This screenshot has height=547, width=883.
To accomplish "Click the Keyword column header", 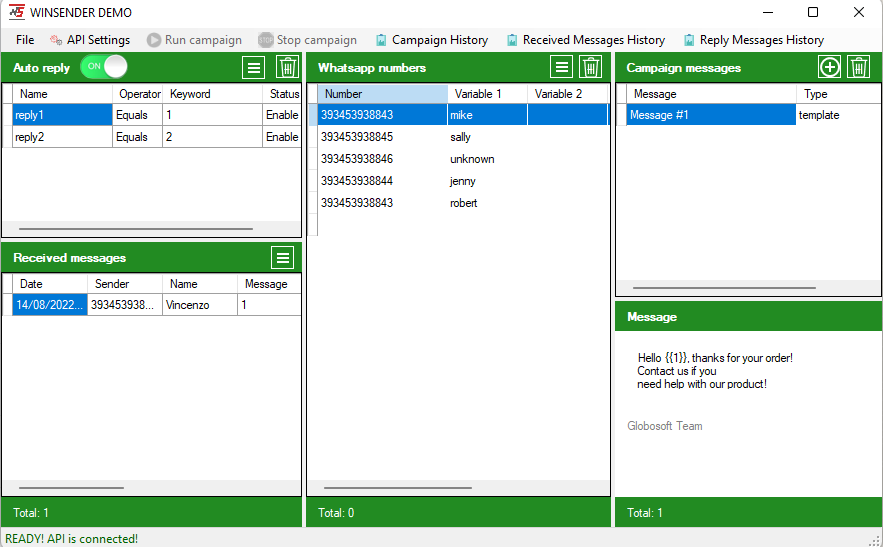I will [x=212, y=94].
